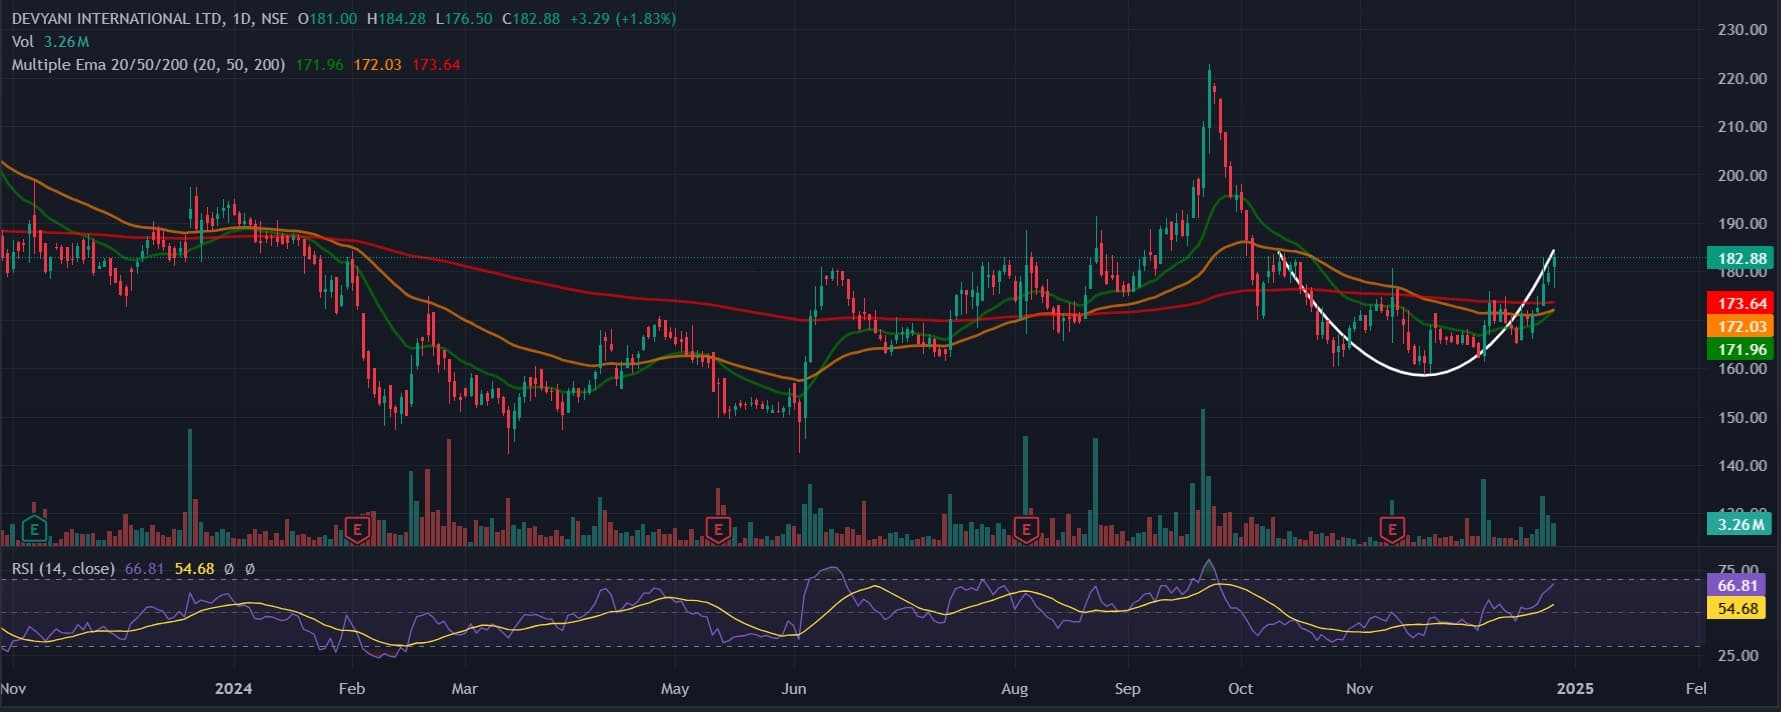
Task: Click the current price label 182.88
Action: [x=1741, y=258]
